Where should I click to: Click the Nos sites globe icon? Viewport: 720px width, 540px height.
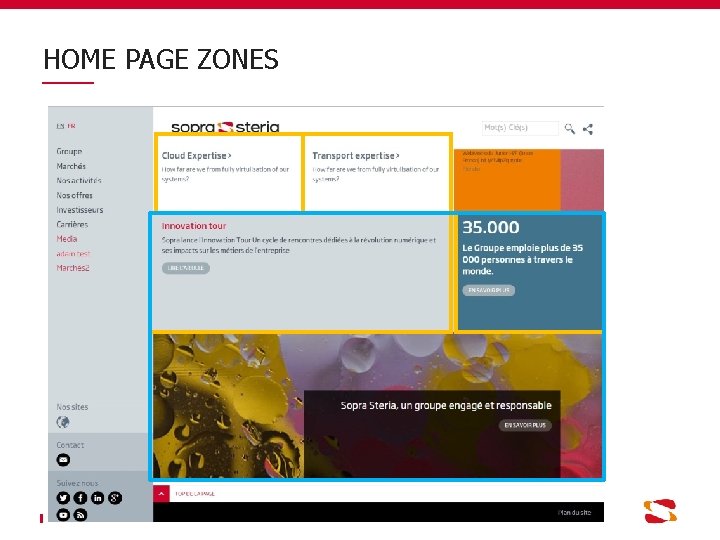pos(63,422)
